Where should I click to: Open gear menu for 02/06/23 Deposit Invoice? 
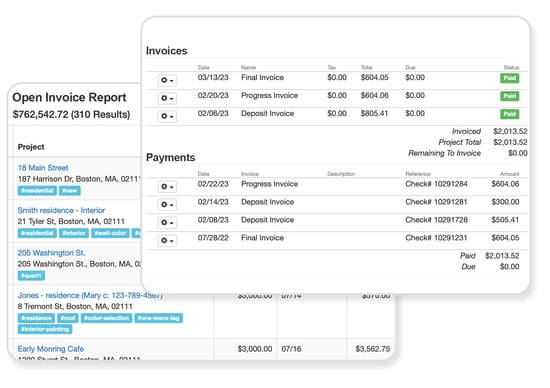tap(167, 116)
